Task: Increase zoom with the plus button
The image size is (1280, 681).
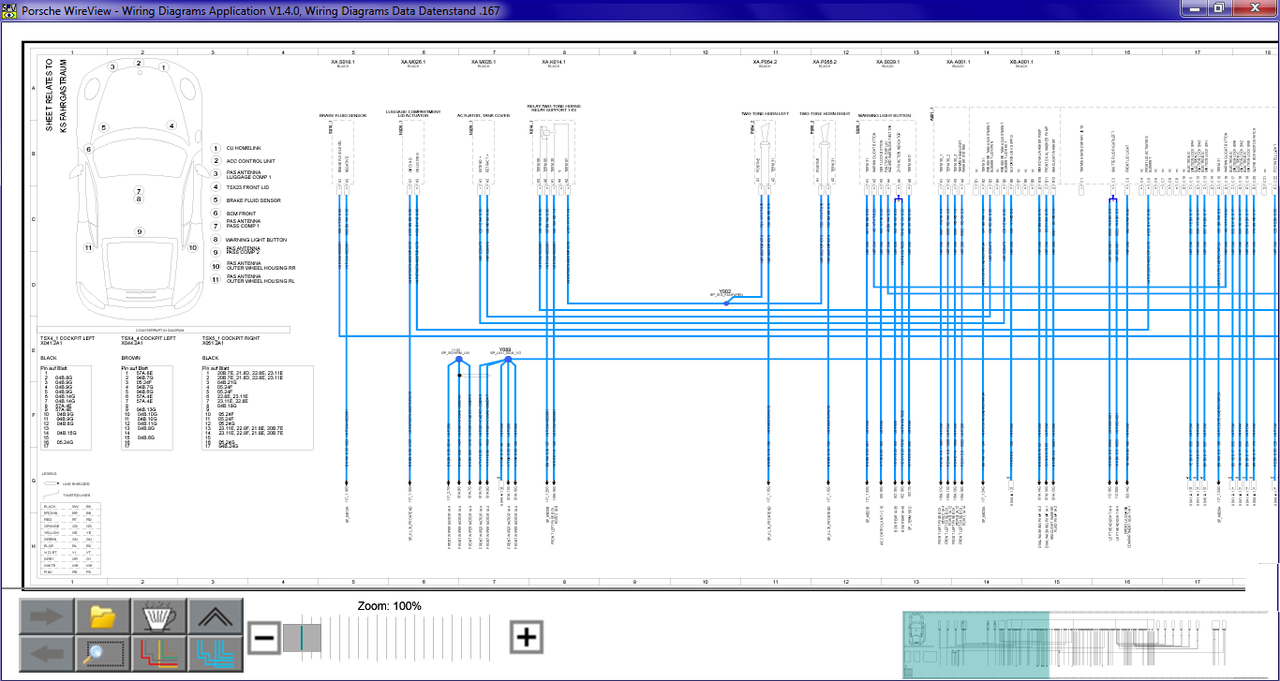Action: (x=527, y=637)
